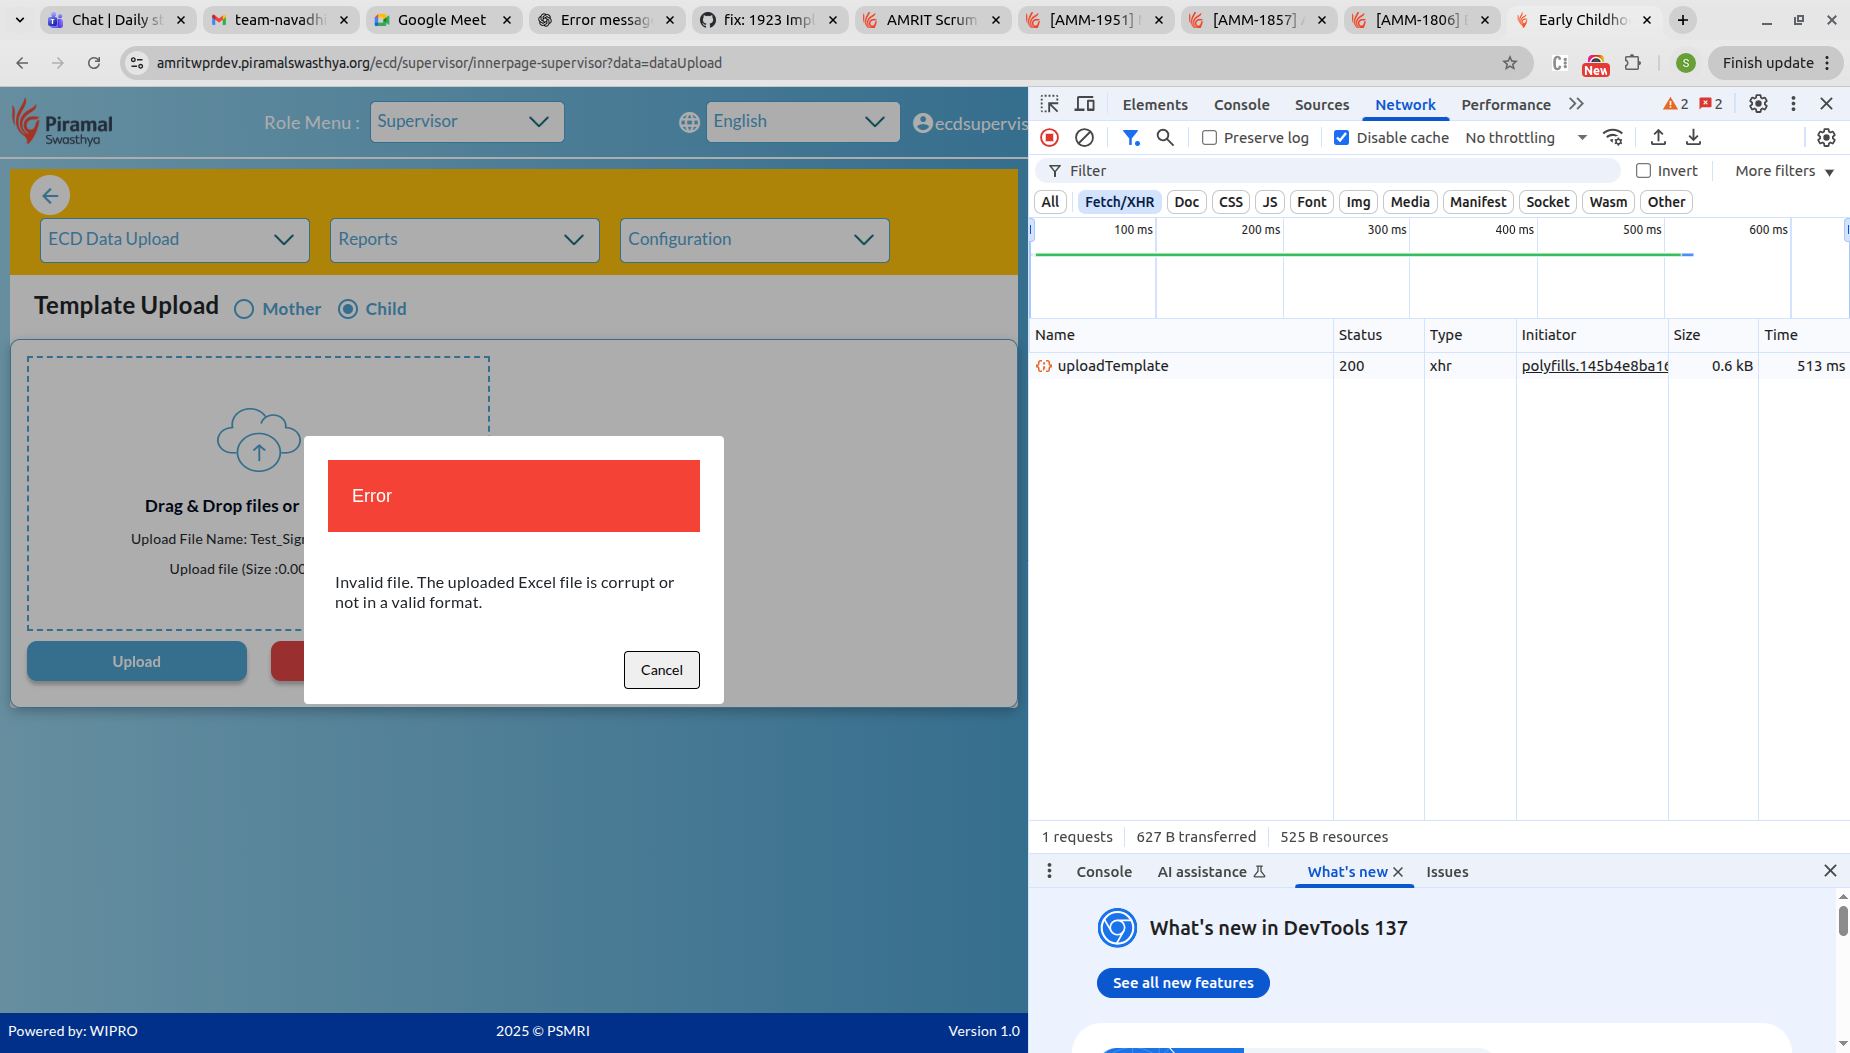Viewport: 1850px width, 1053px height.
Task: Open DevTools settings gear
Action: tap(1758, 104)
